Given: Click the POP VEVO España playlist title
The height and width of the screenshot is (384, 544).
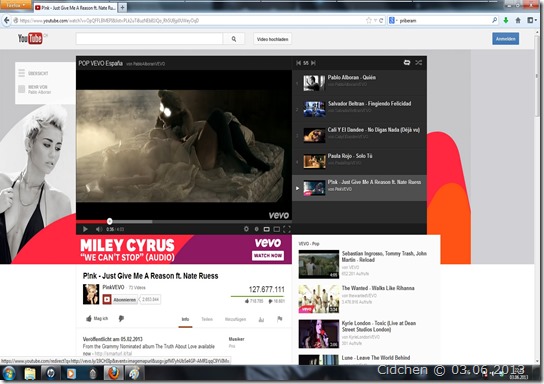Looking at the screenshot, I should [100, 63].
